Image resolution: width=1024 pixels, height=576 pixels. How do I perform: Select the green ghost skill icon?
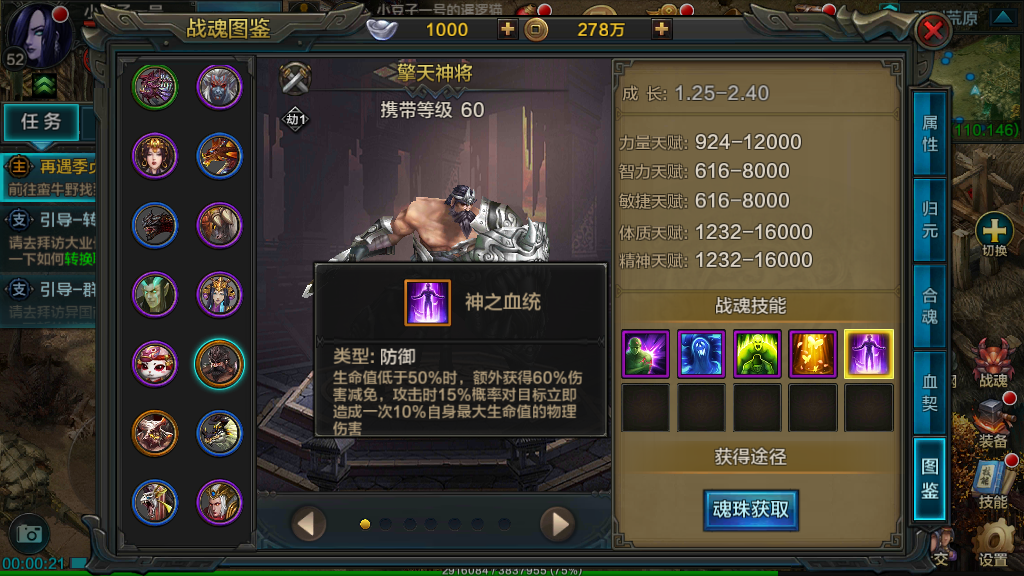click(757, 354)
